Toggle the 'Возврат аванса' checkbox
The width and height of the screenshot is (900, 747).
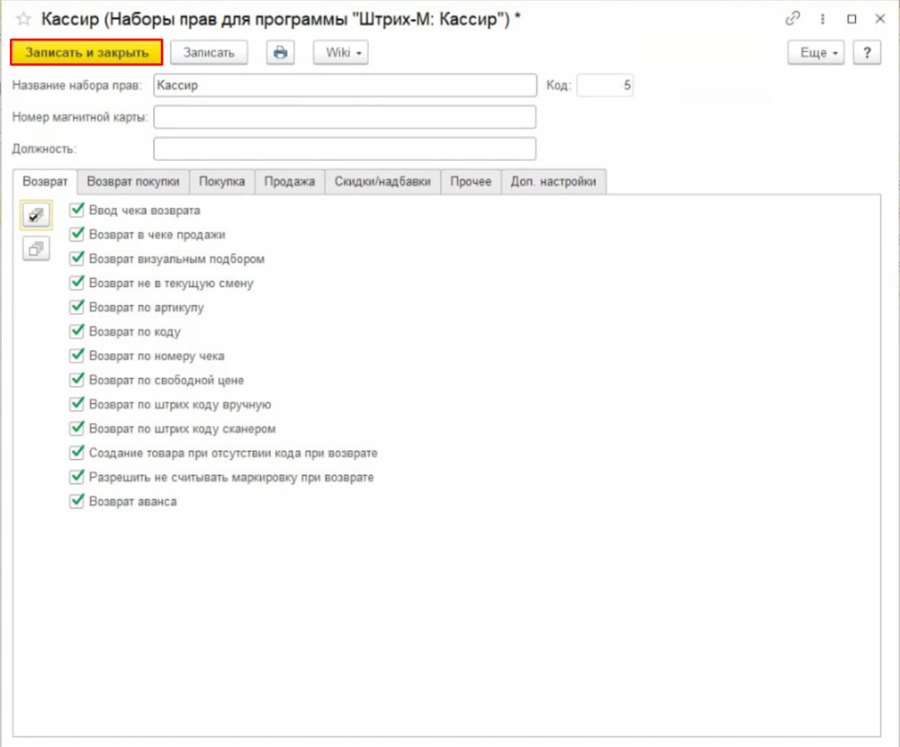77,501
